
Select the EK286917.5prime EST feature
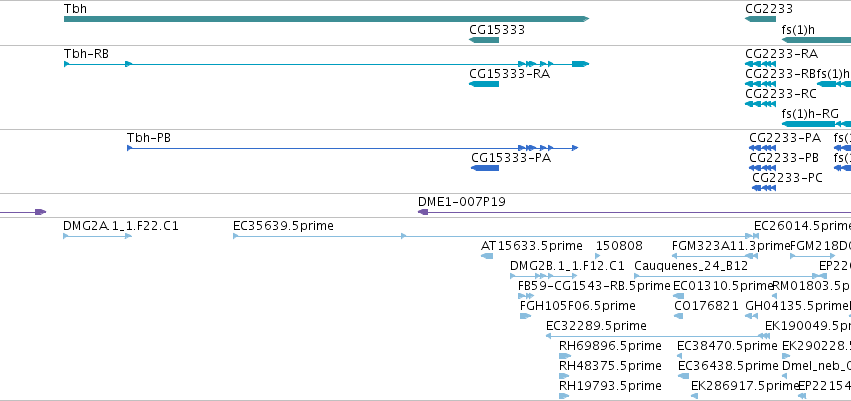(696, 397)
